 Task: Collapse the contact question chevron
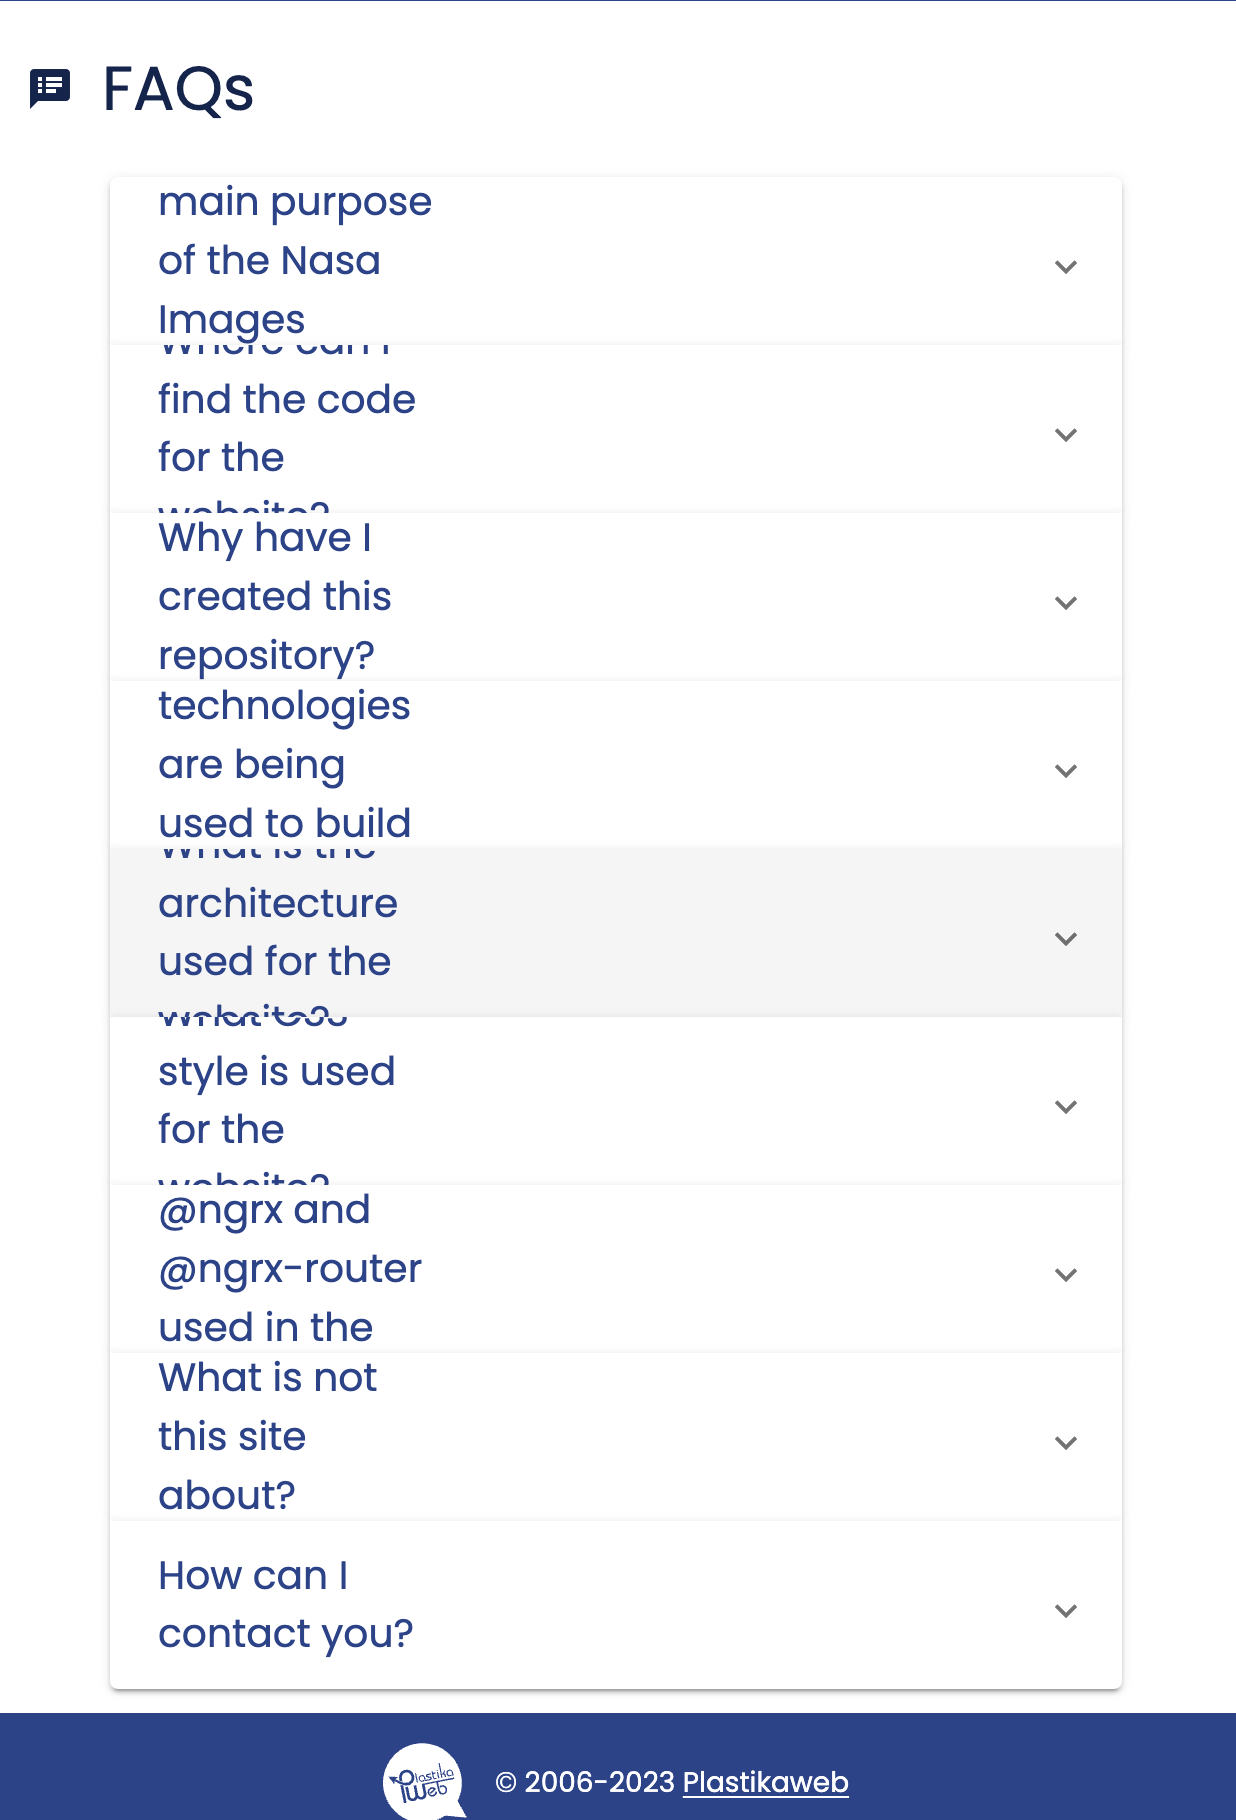click(x=1066, y=1610)
